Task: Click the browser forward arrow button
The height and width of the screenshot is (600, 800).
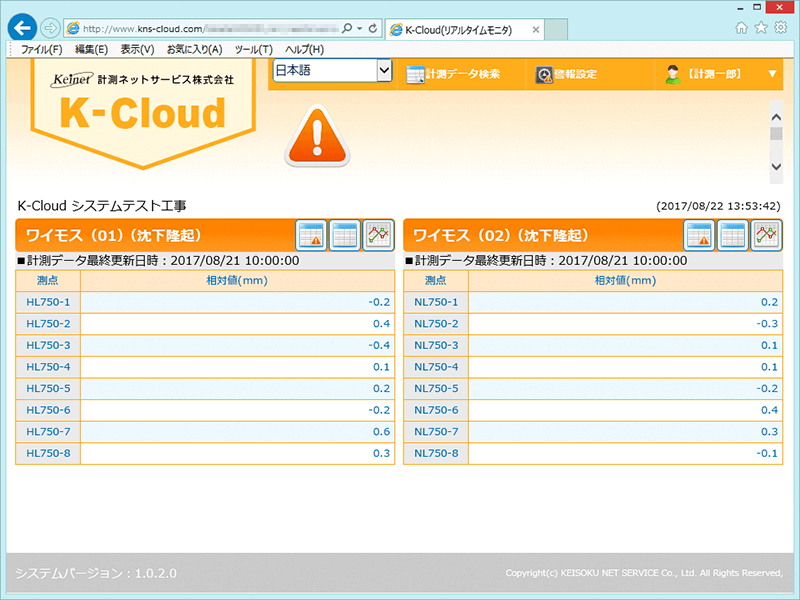Action: pos(49,28)
